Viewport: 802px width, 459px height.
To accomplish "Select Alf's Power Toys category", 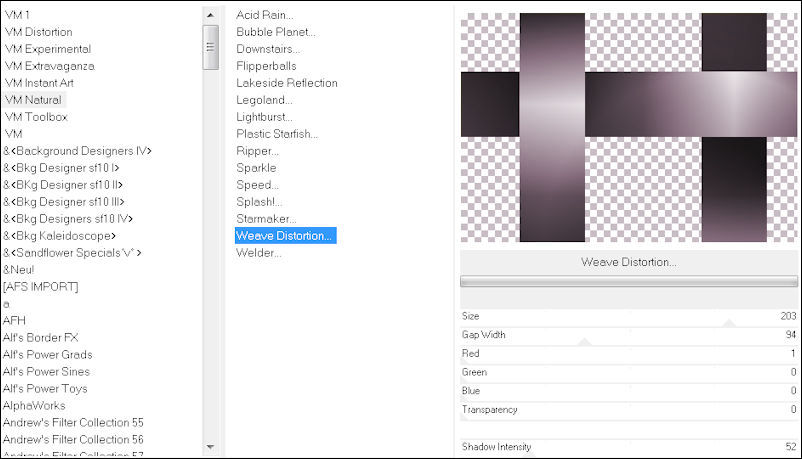I will [x=45, y=388].
